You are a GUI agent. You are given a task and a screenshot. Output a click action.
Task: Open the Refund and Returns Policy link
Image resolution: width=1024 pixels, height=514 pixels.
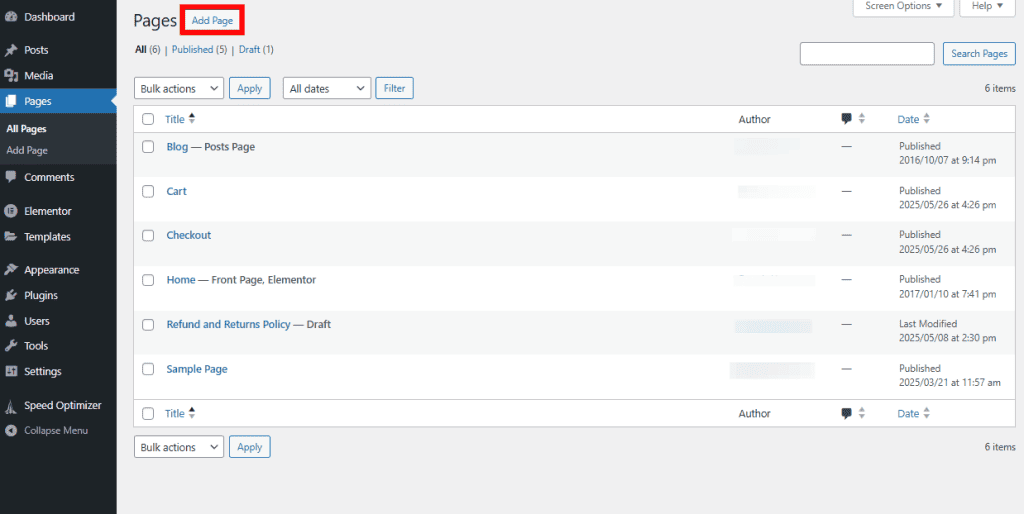[229, 325]
